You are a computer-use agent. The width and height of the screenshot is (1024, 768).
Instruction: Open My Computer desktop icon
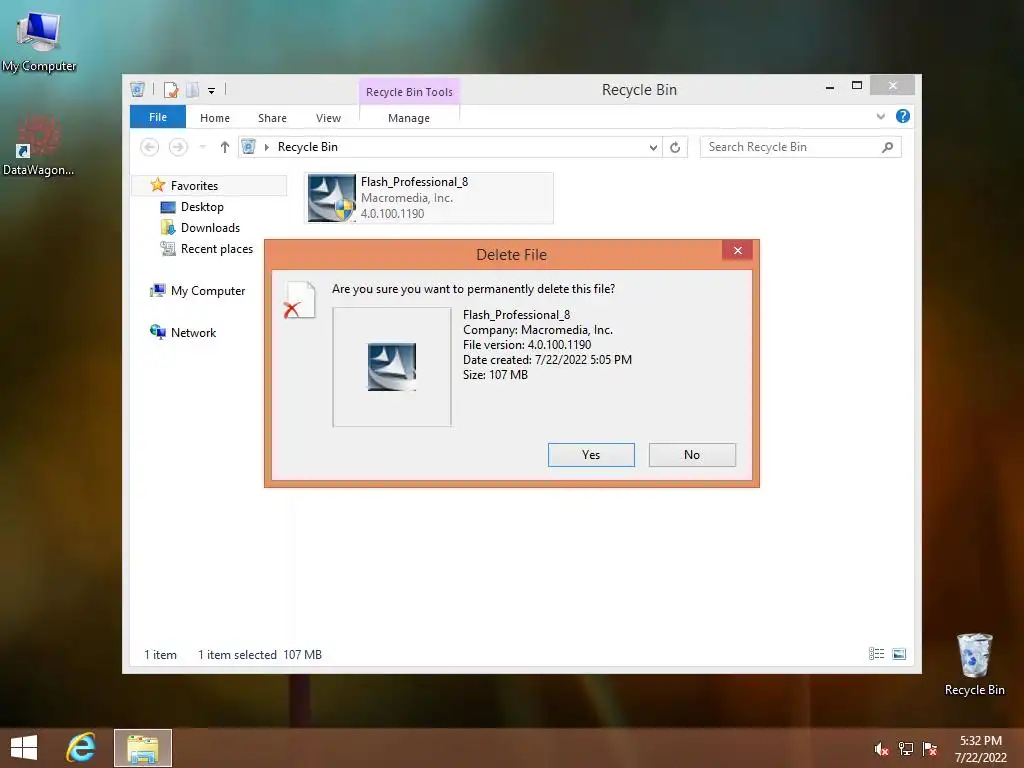(39, 40)
